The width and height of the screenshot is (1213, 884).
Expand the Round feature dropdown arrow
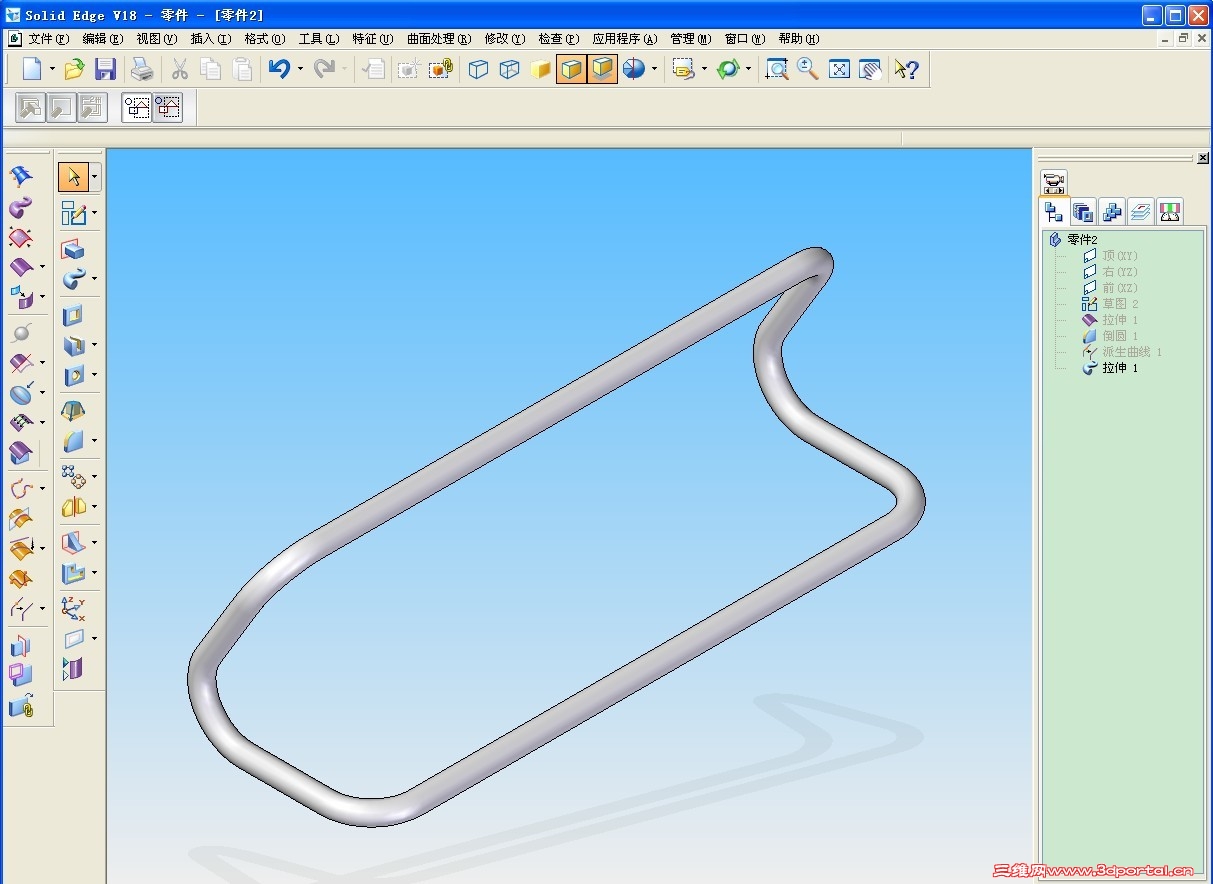click(x=95, y=441)
